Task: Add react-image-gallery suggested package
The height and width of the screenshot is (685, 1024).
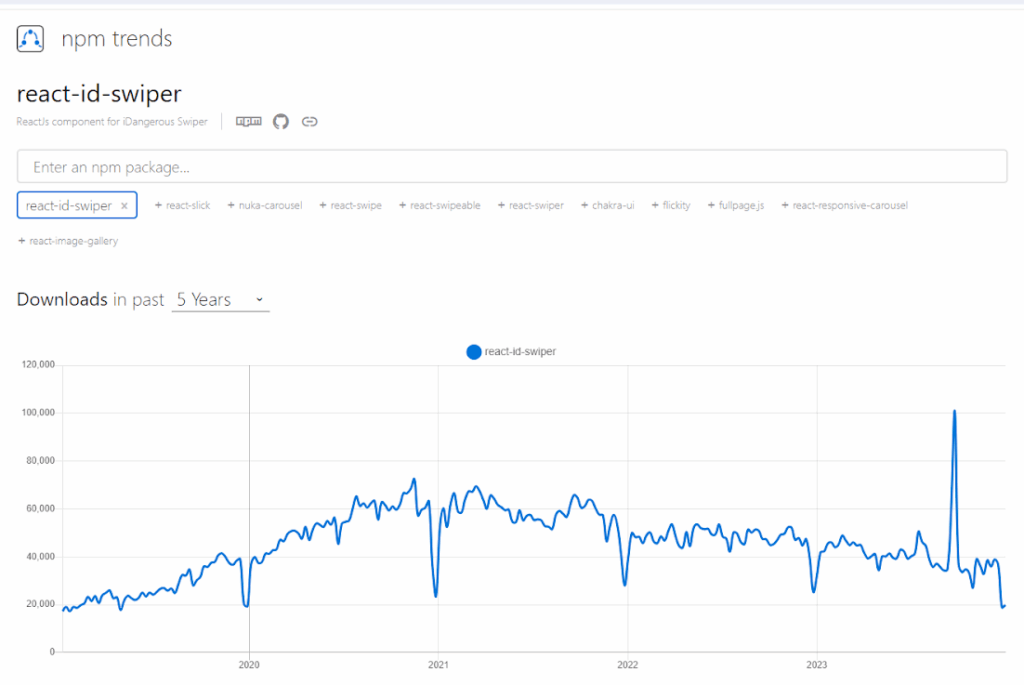Action: coord(68,241)
